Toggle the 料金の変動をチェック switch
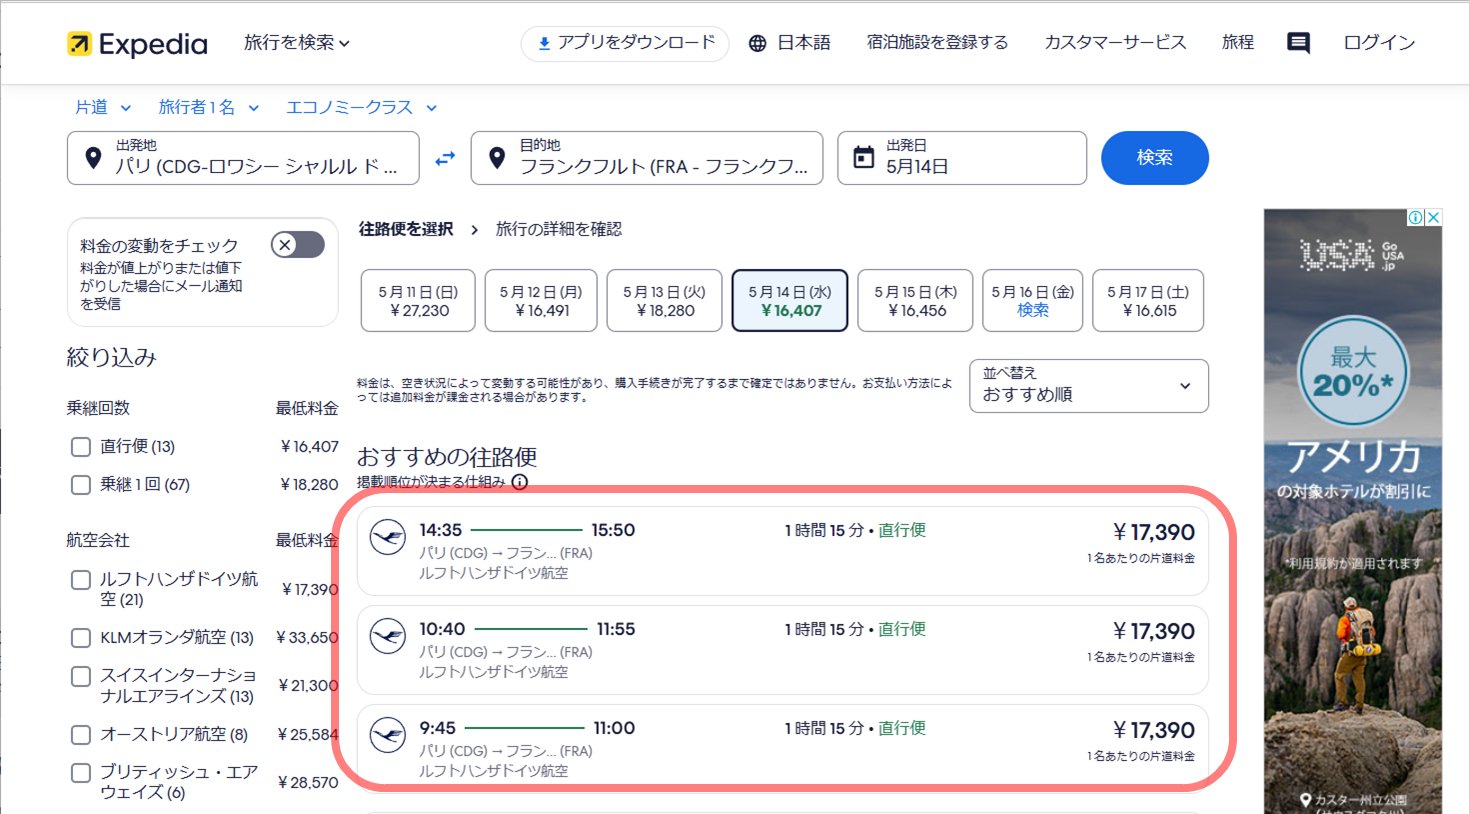Image resolution: width=1469 pixels, height=814 pixels. click(x=298, y=245)
